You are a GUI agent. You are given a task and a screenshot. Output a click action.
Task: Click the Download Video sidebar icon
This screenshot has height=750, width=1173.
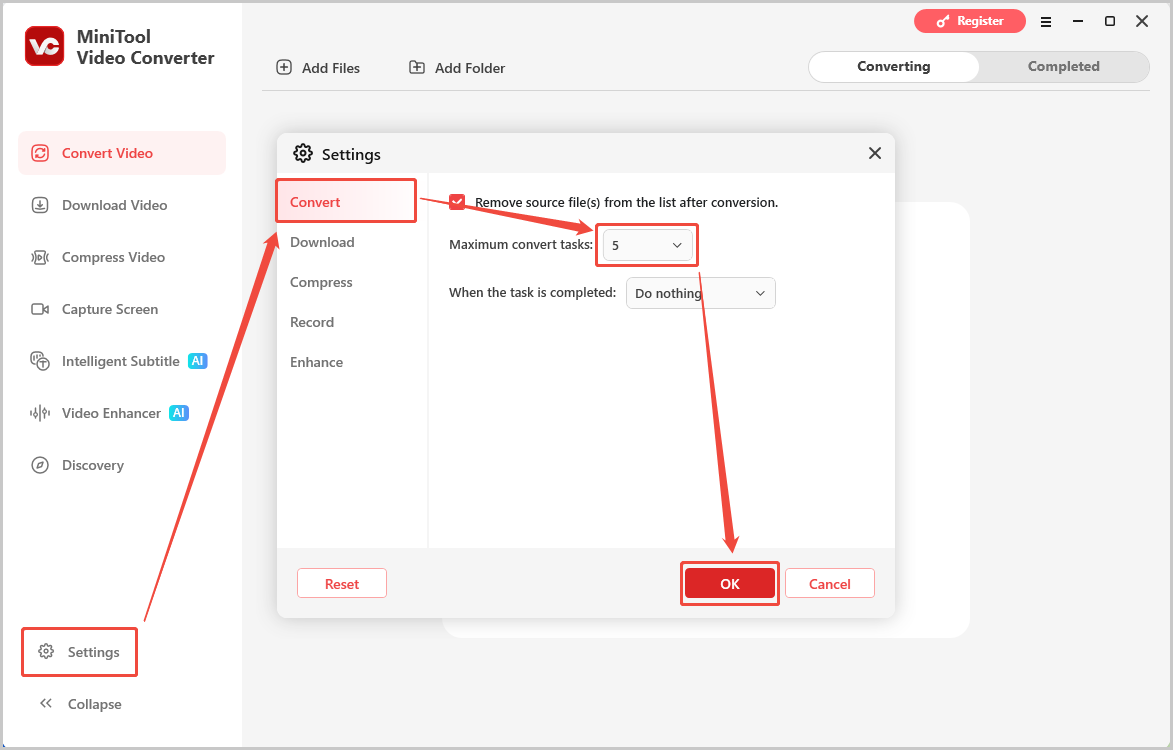(x=40, y=205)
